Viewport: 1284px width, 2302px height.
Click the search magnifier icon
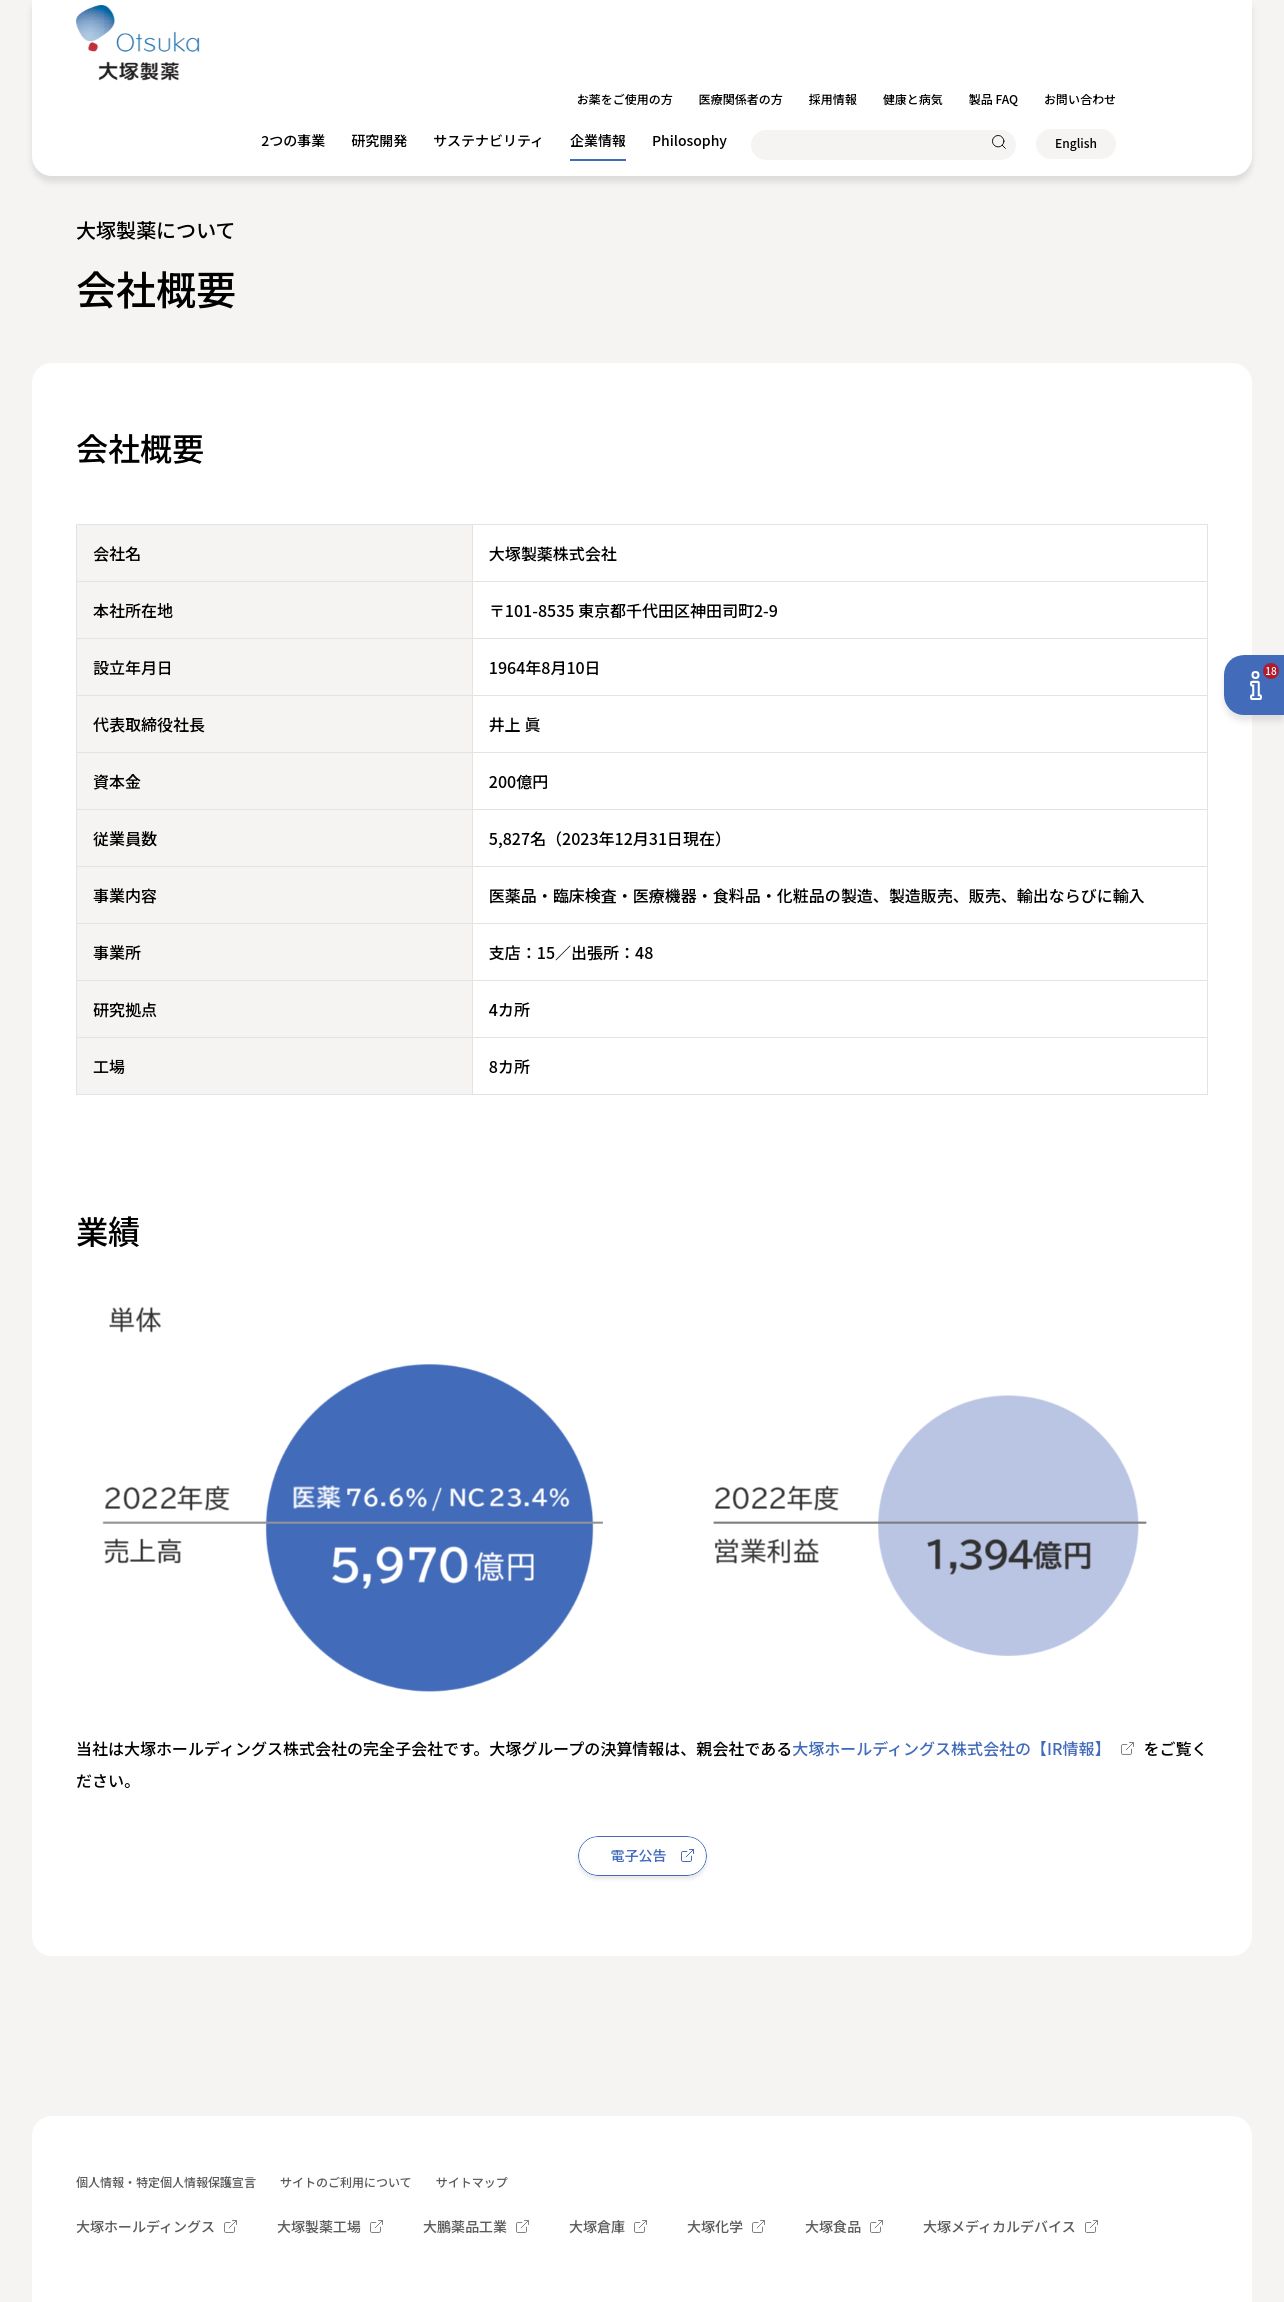(998, 143)
